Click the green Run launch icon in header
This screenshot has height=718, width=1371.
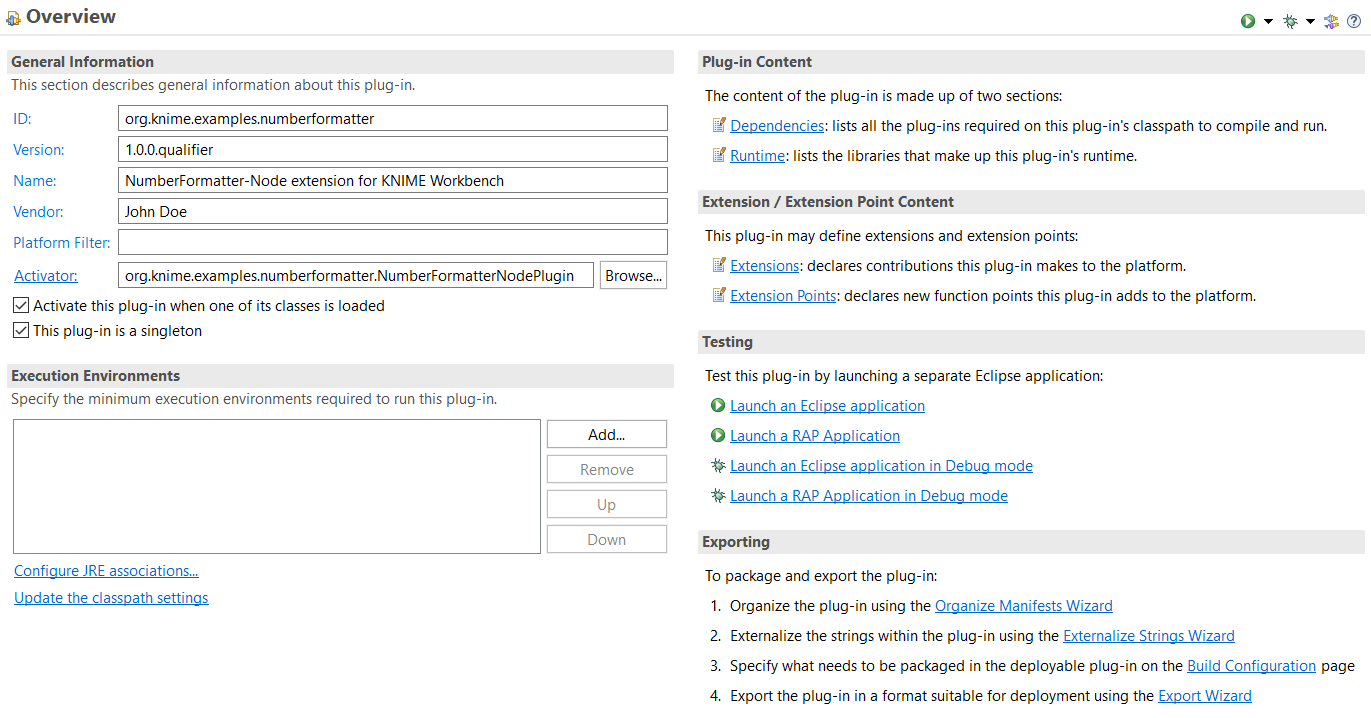[x=1248, y=21]
